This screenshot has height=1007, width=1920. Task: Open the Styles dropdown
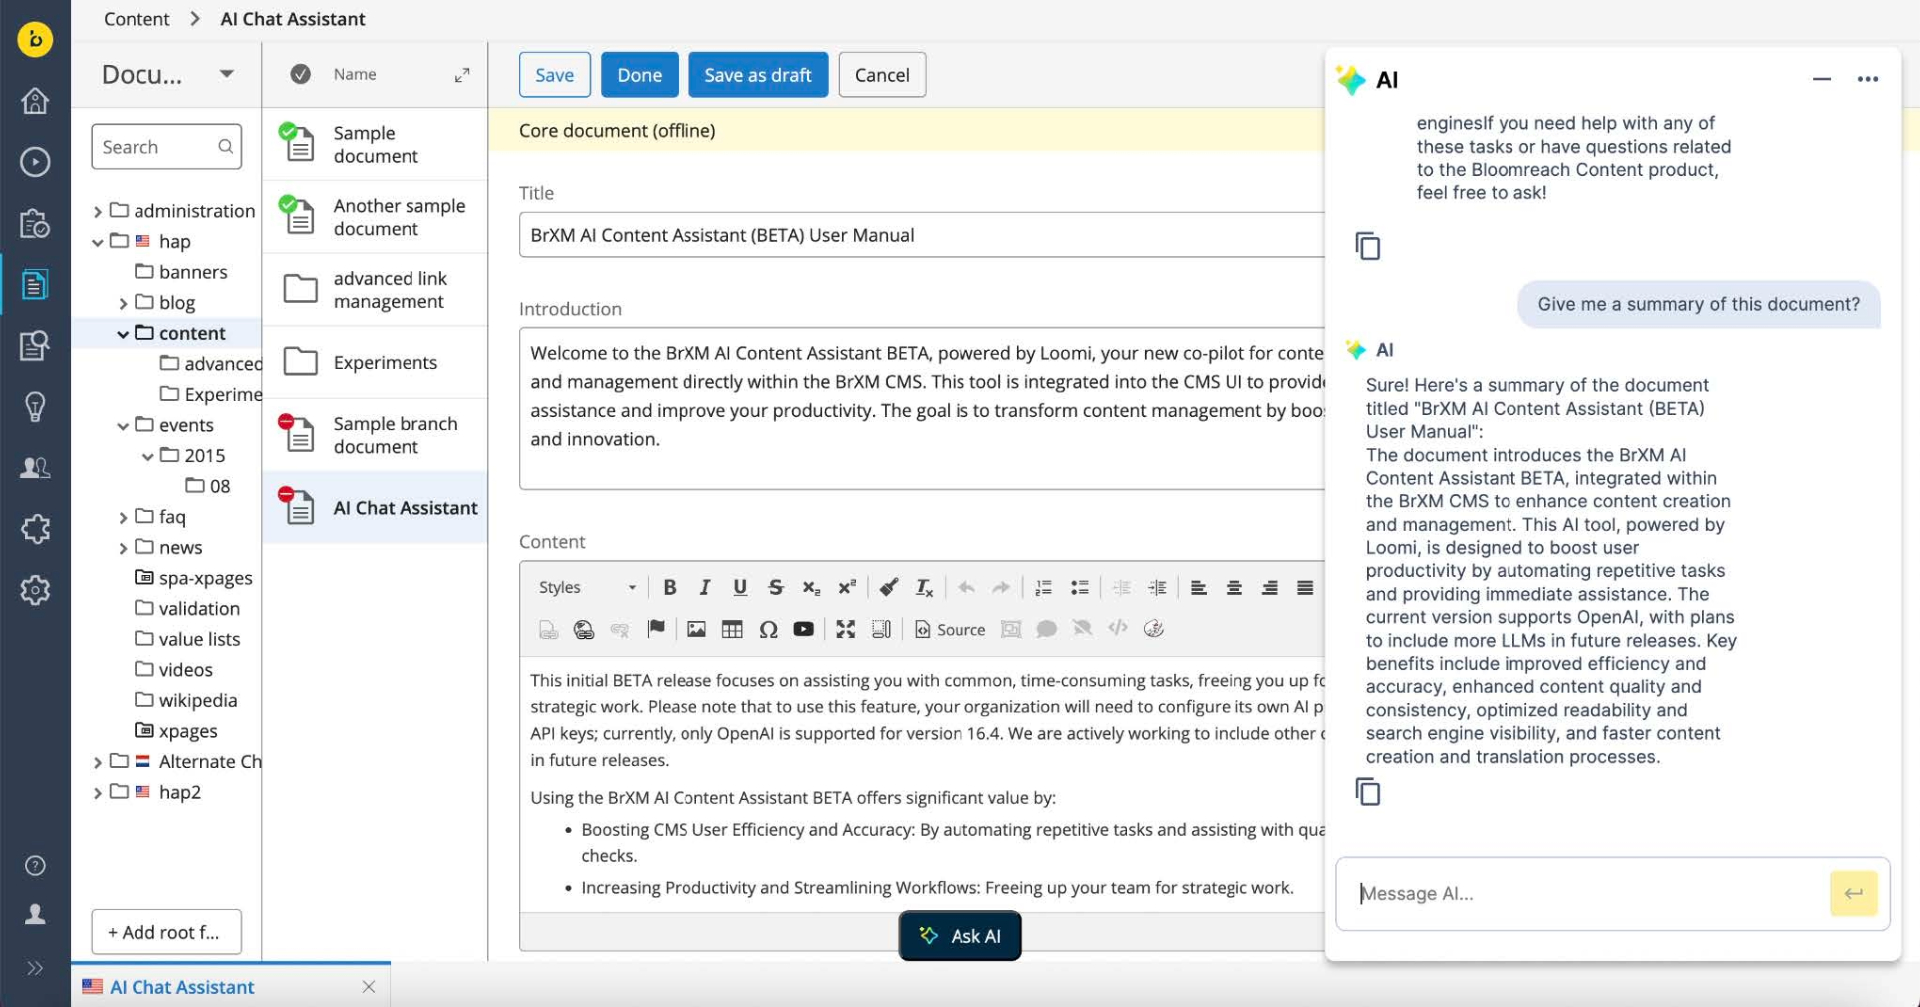pyautogui.click(x=587, y=587)
